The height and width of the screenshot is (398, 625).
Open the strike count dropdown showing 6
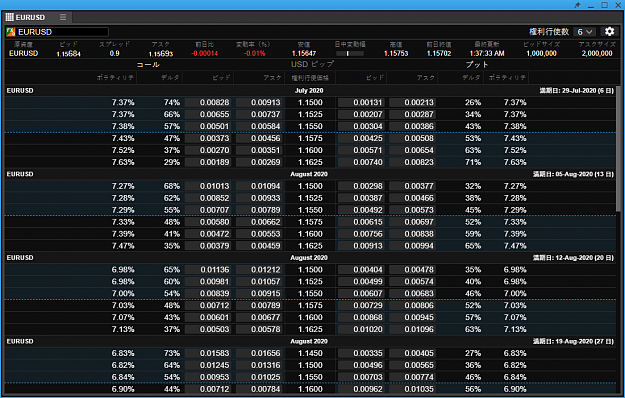point(584,32)
